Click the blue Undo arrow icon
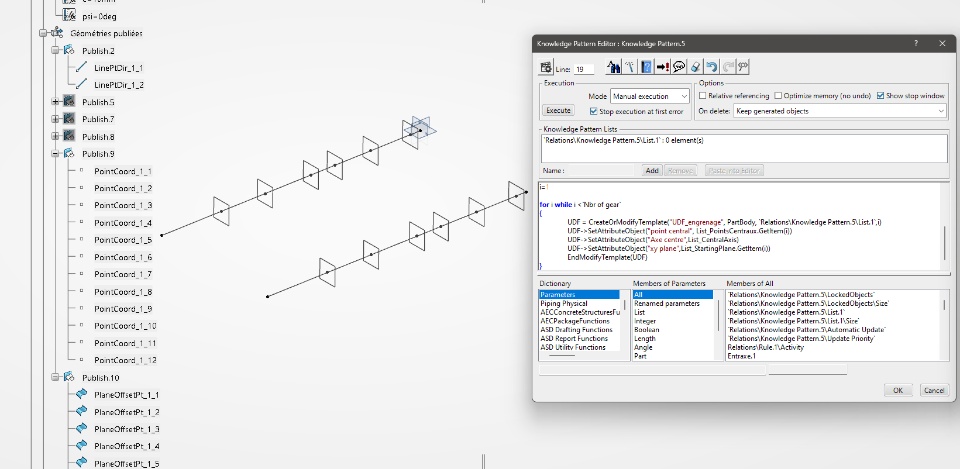960x469 pixels. click(711, 67)
